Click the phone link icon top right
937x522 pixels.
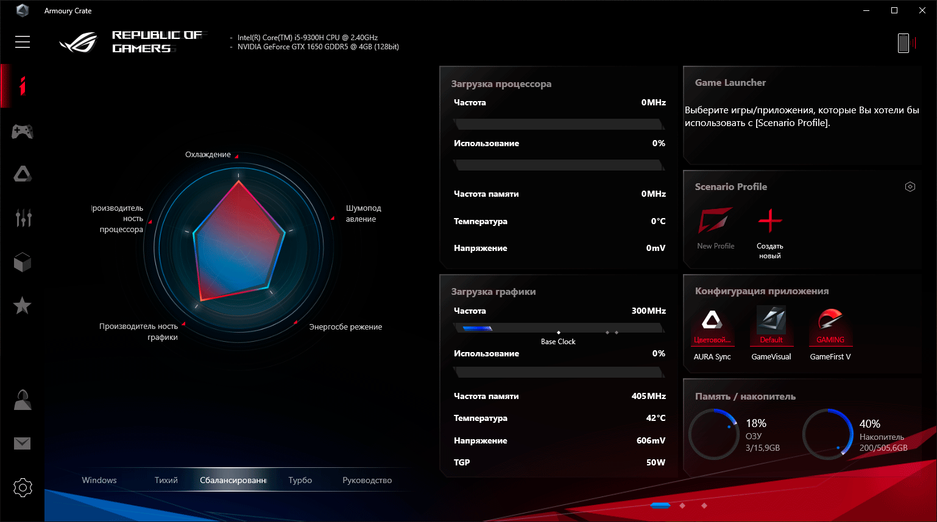906,42
